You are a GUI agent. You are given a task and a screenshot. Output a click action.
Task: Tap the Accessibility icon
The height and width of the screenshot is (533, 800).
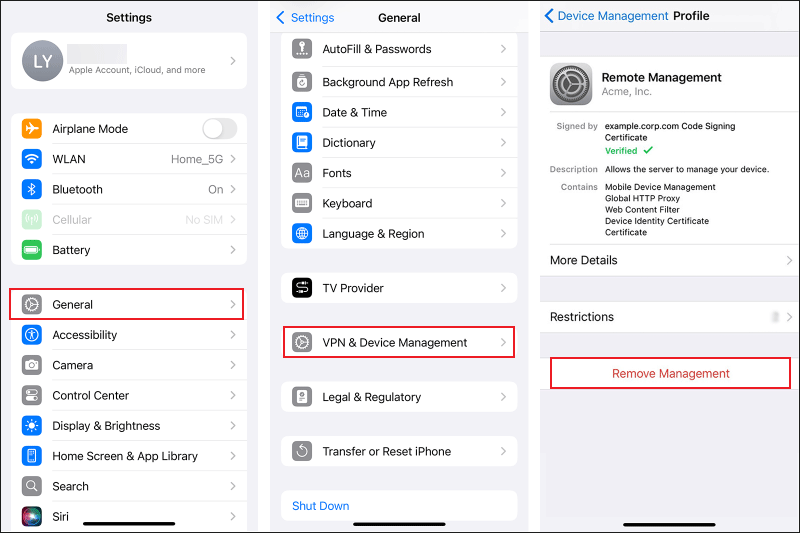click(32, 335)
